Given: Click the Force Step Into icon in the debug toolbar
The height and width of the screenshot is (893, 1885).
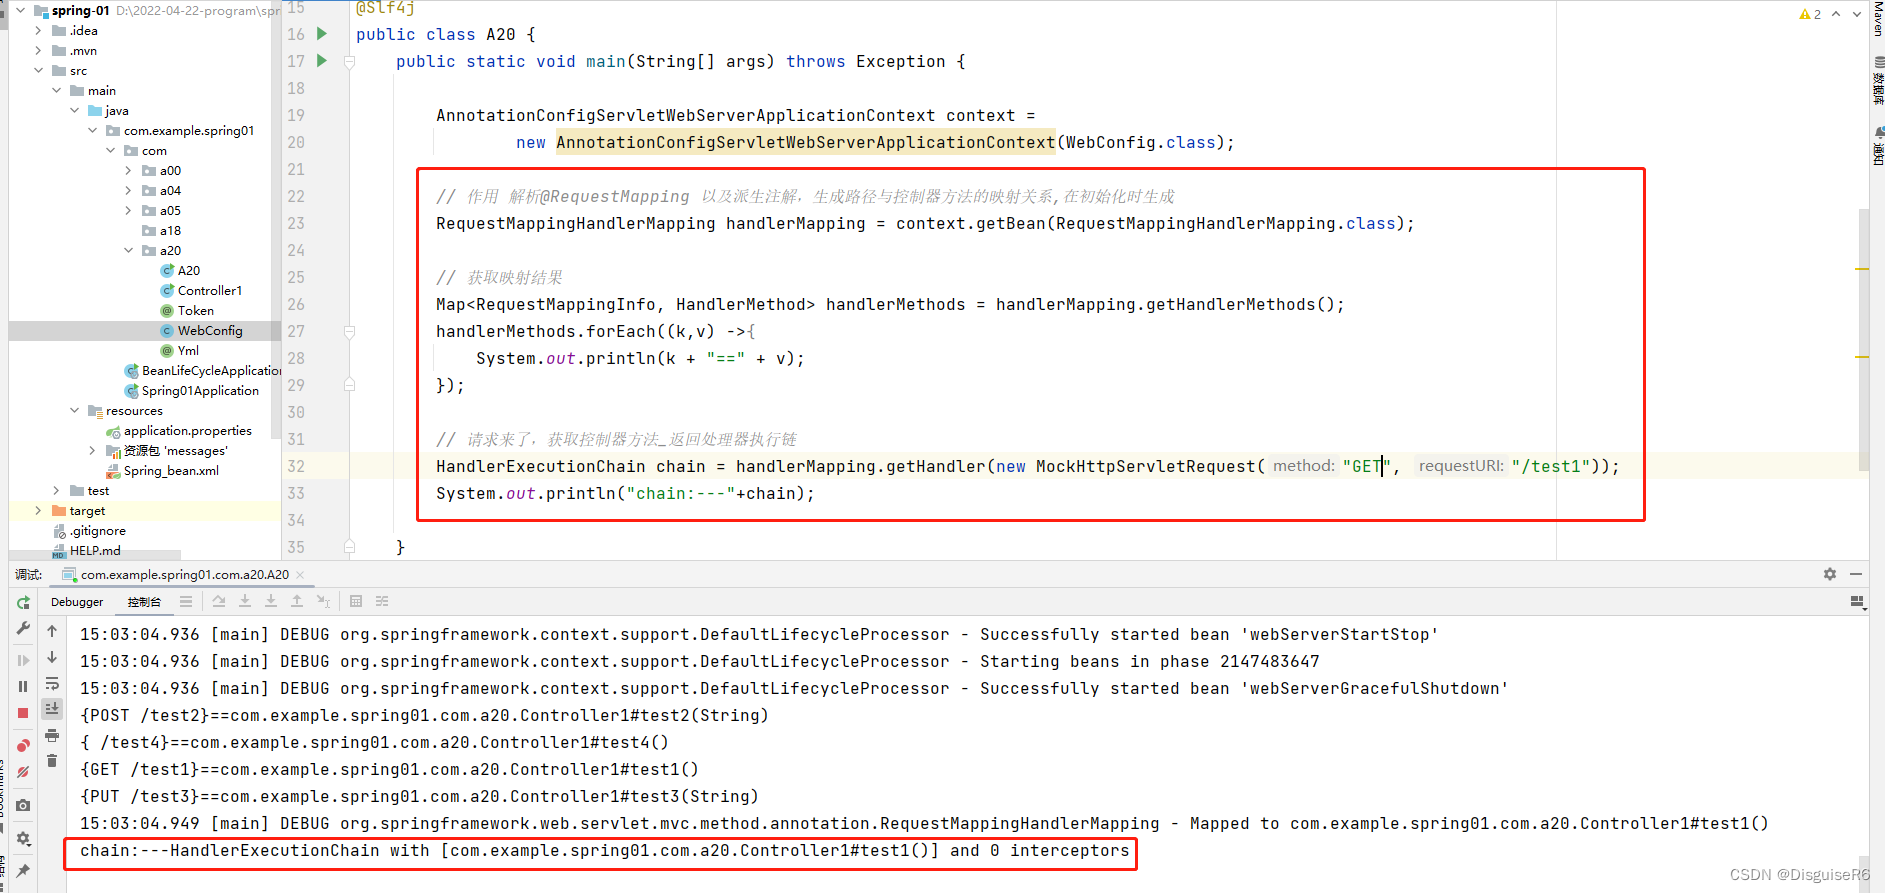Looking at the screenshot, I should 271,601.
